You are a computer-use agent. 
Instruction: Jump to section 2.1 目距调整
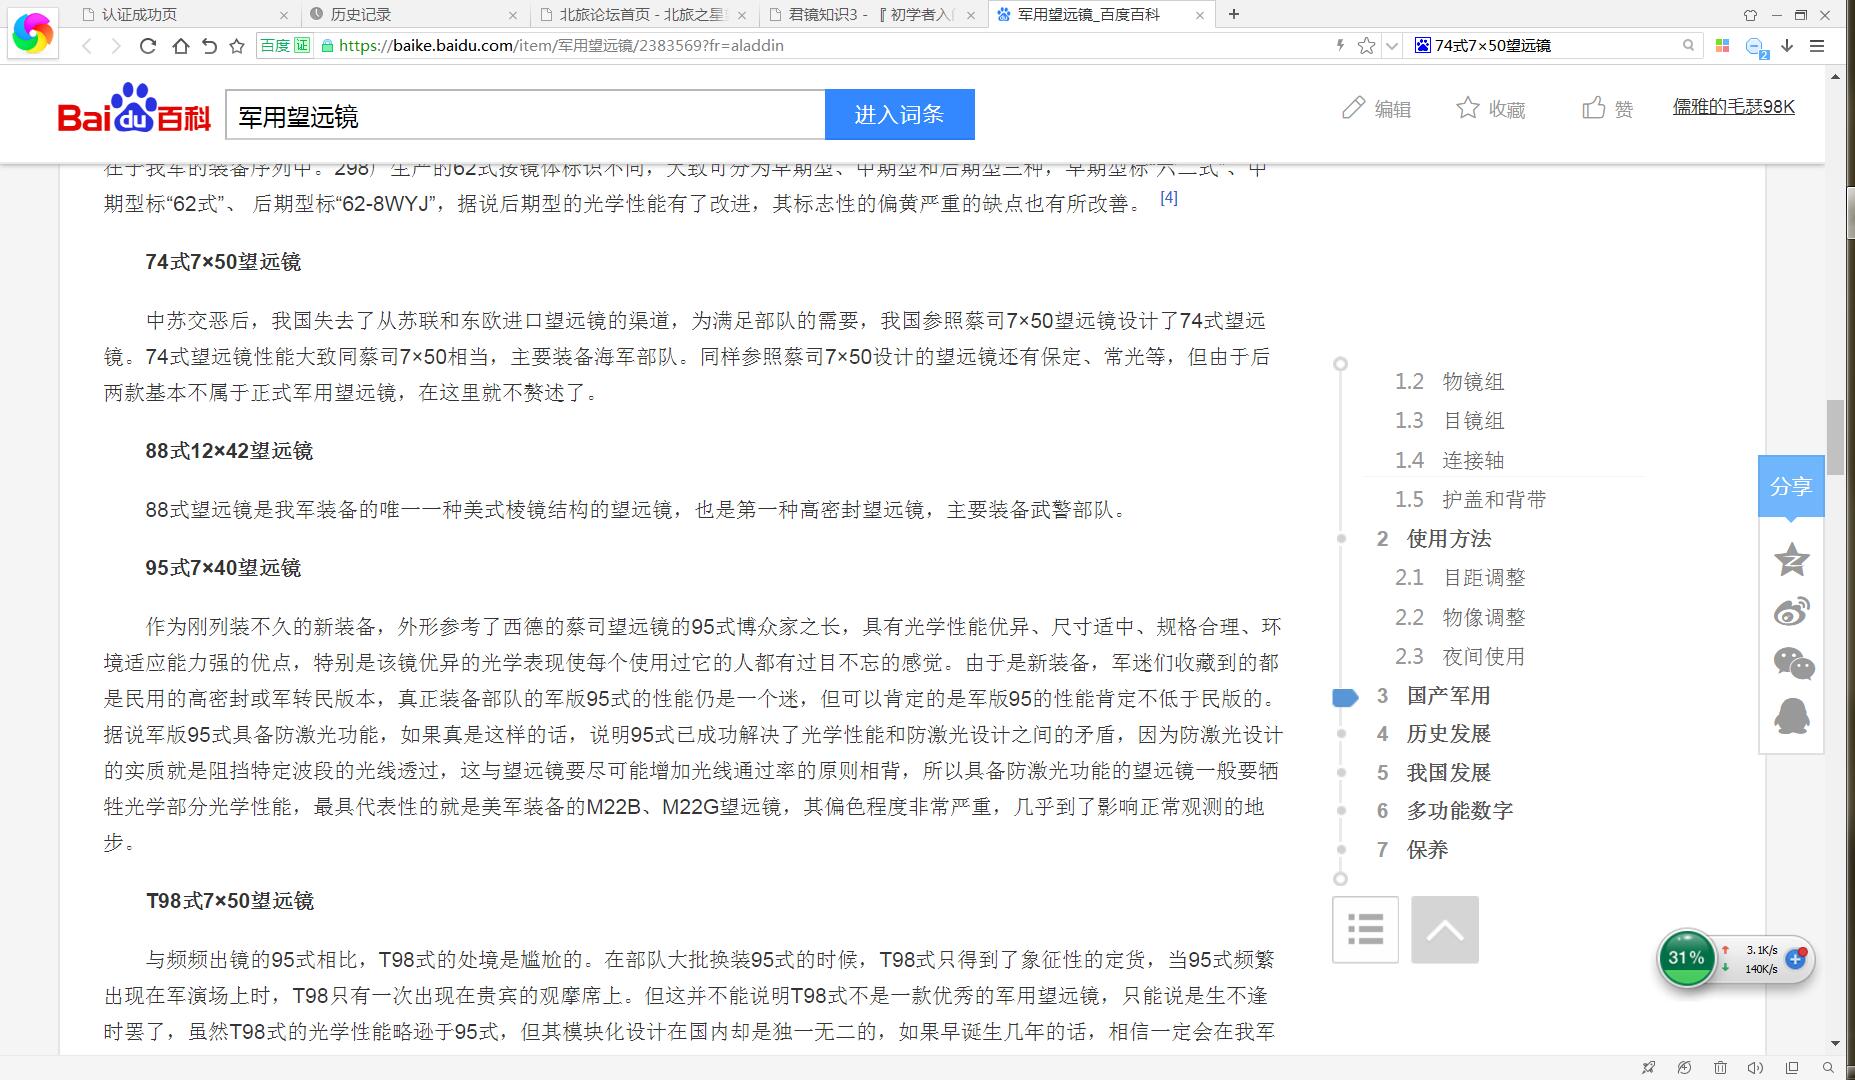pos(1460,578)
